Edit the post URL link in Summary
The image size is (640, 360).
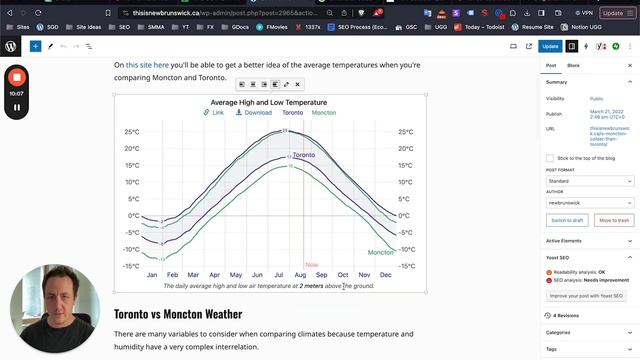point(609,136)
